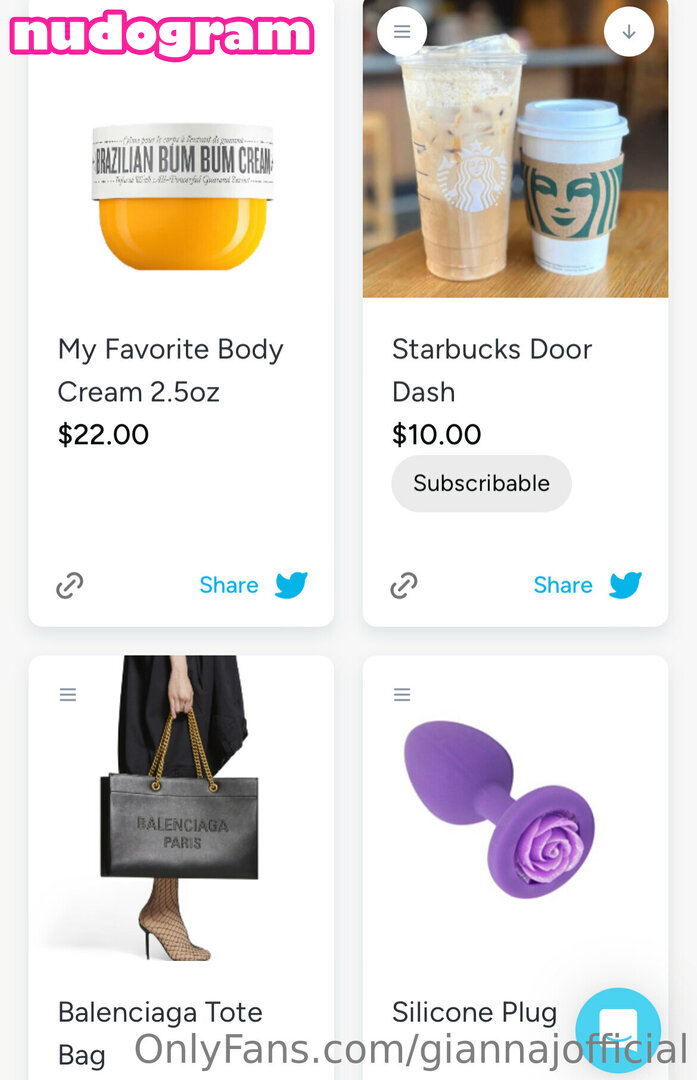Click the down arrow on Starbucks card

coord(629,32)
